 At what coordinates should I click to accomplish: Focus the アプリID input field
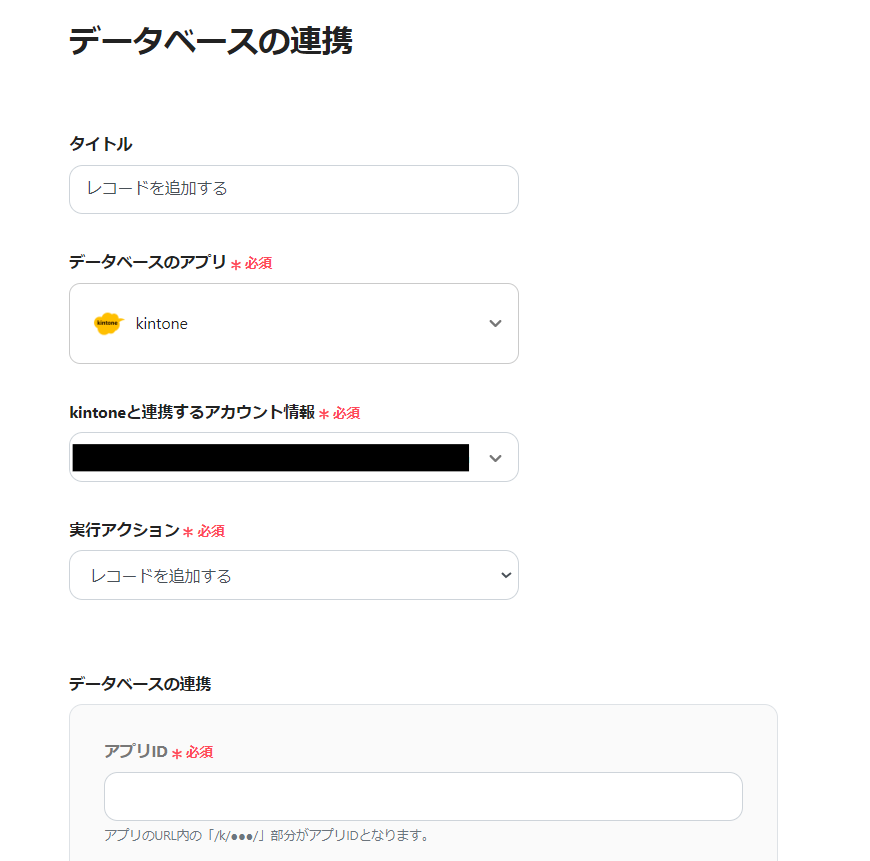pos(423,796)
